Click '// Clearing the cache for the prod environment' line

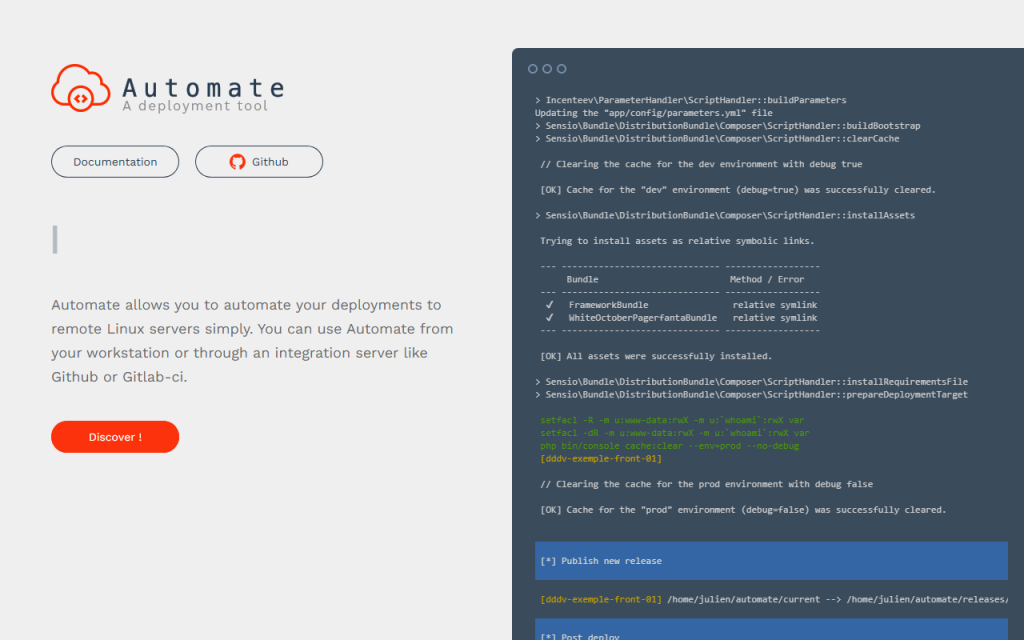(706, 485)
